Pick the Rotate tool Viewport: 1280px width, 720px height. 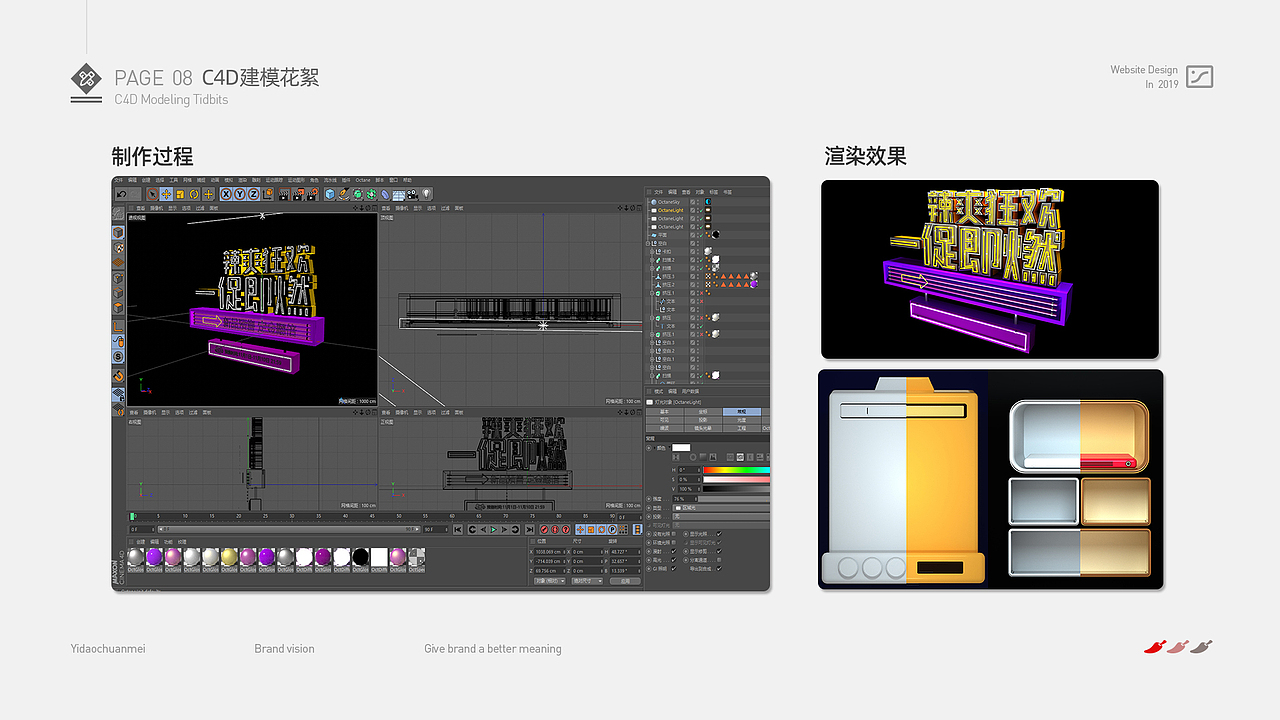[x=194, y=194]
